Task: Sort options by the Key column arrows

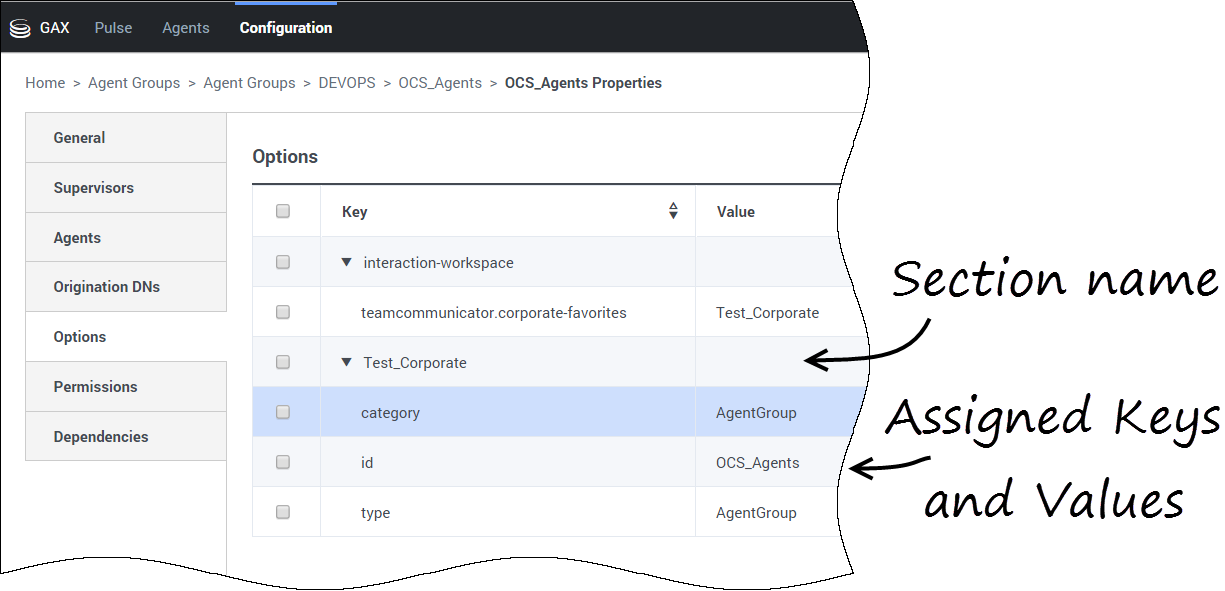Action: 673,211
